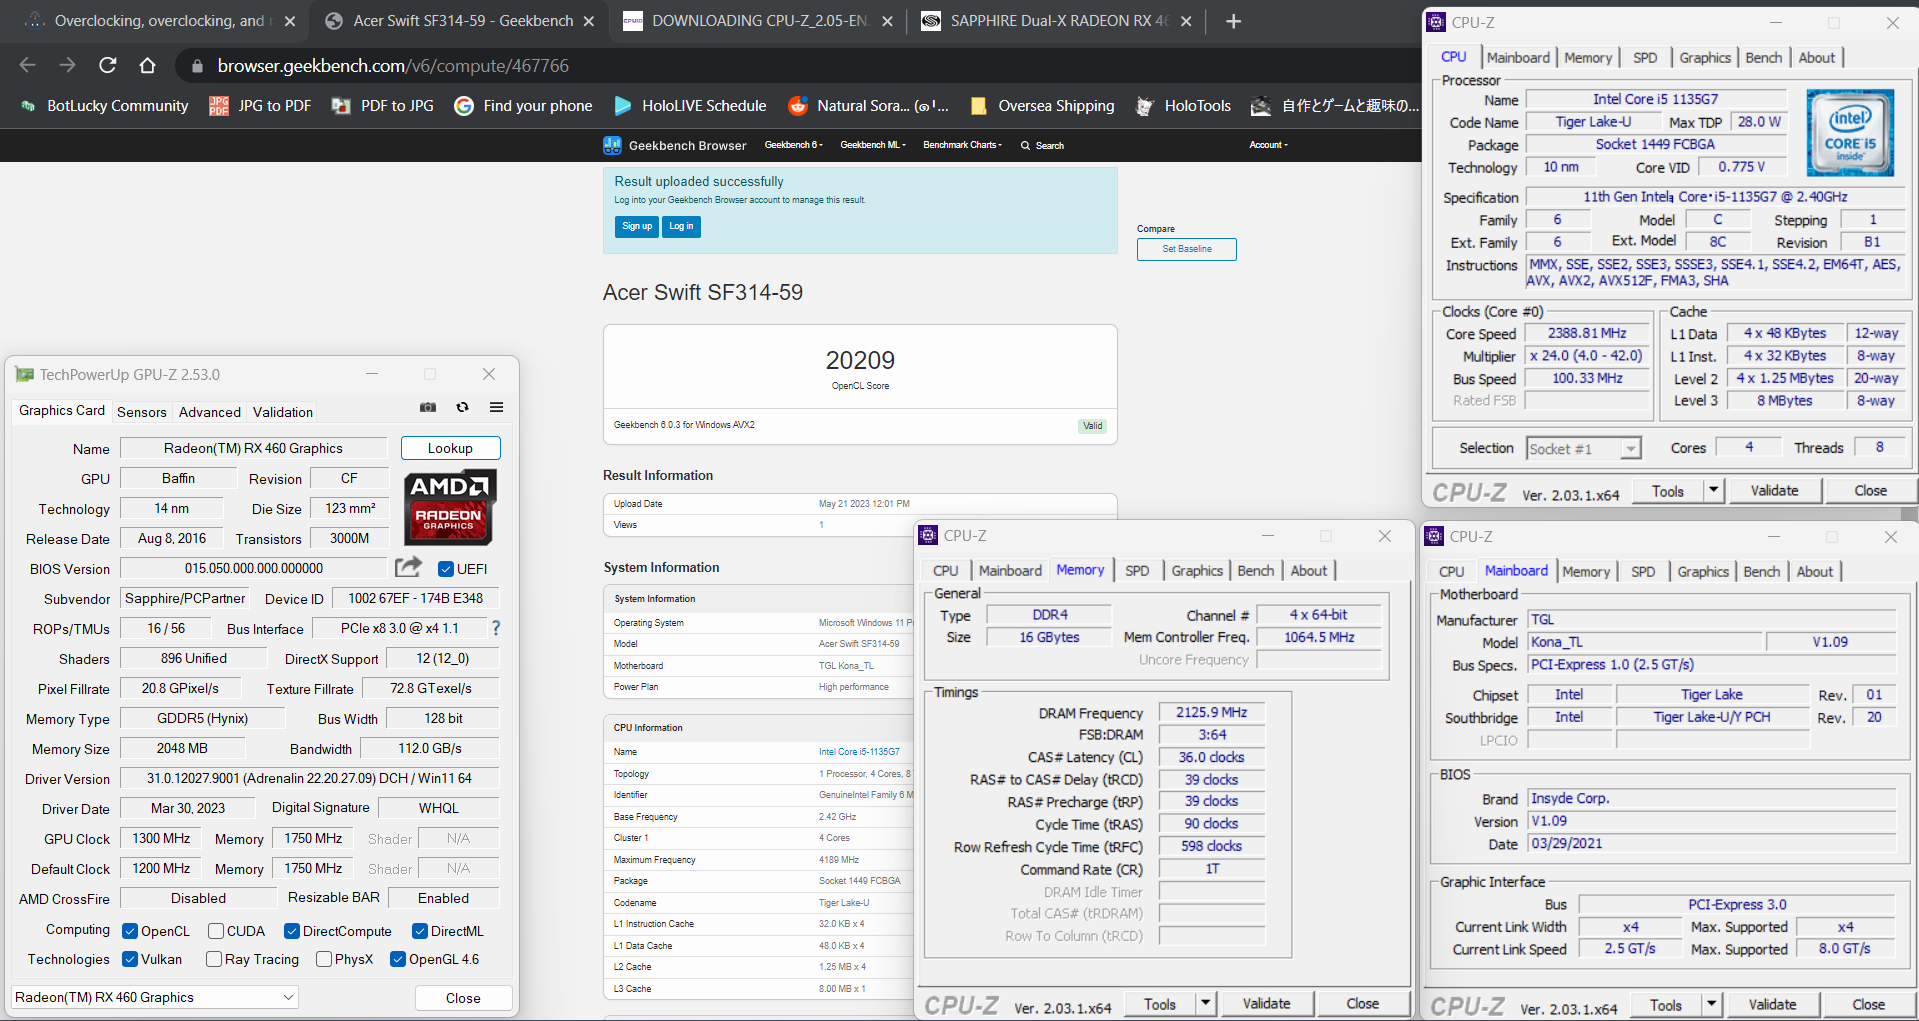Open the Socket #1 selection dropdown
This screenshot has width=1919, height=1021.
tap(1584, 449)
